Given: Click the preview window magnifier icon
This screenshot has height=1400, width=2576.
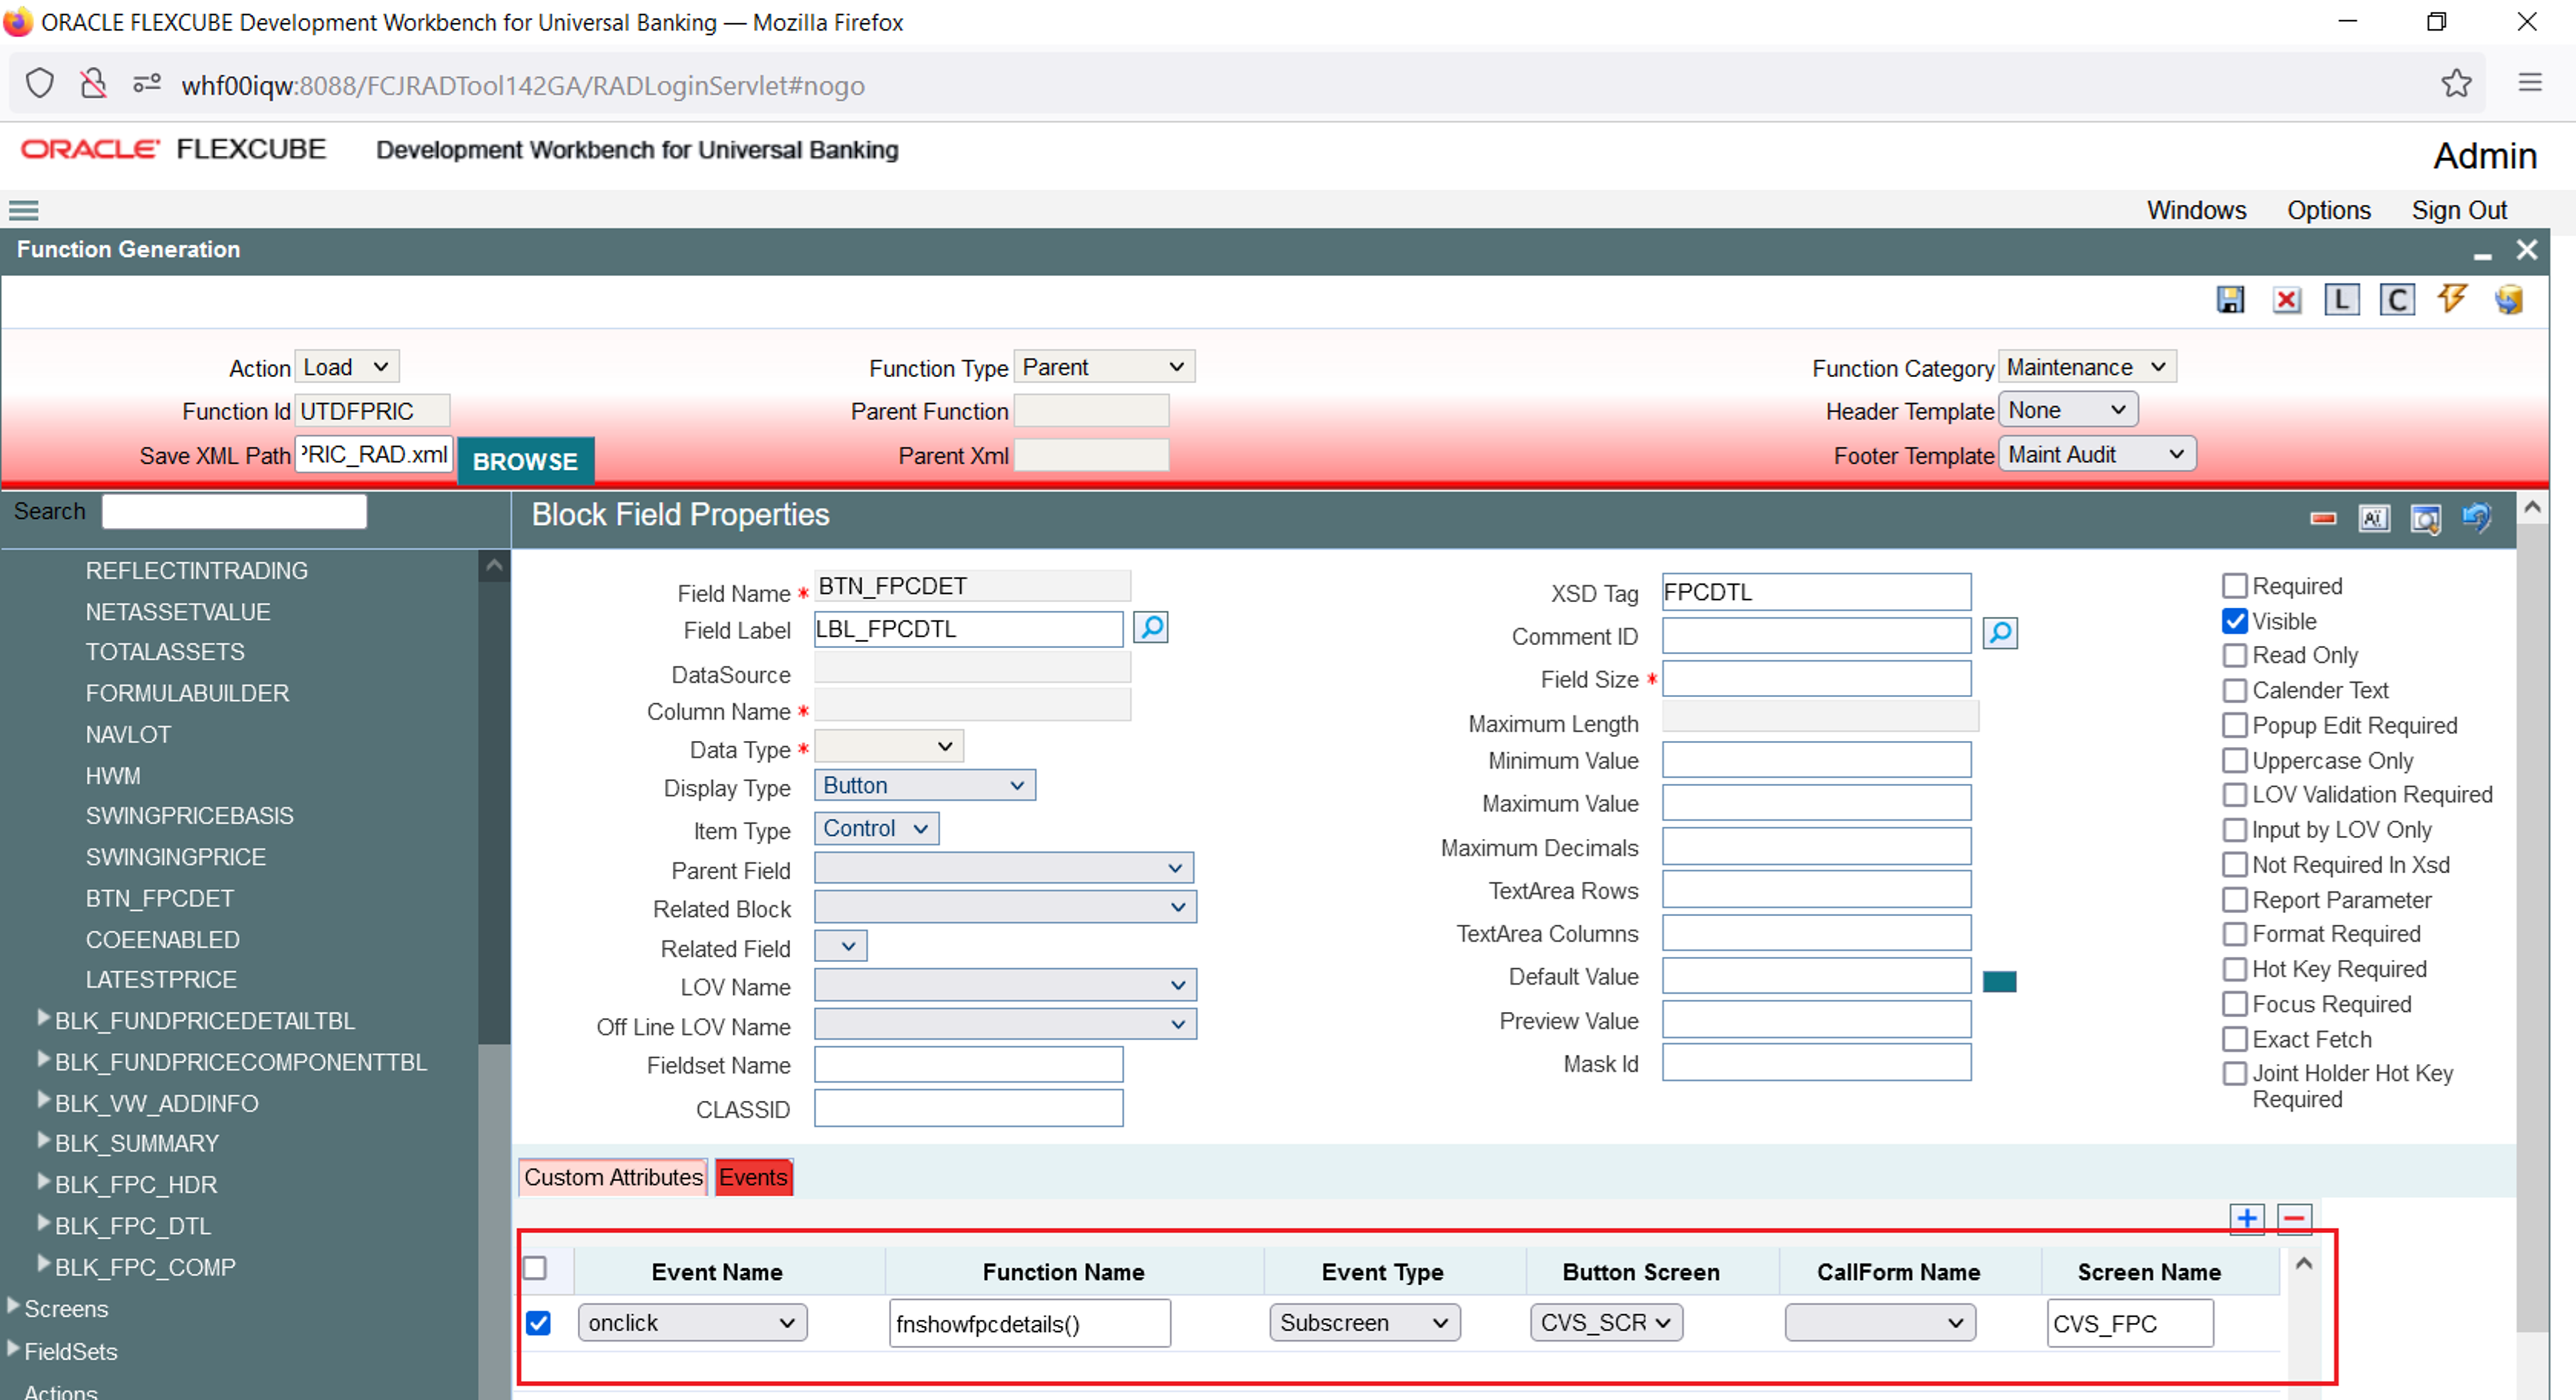Looking at the screenshot, I should 2425,518.
